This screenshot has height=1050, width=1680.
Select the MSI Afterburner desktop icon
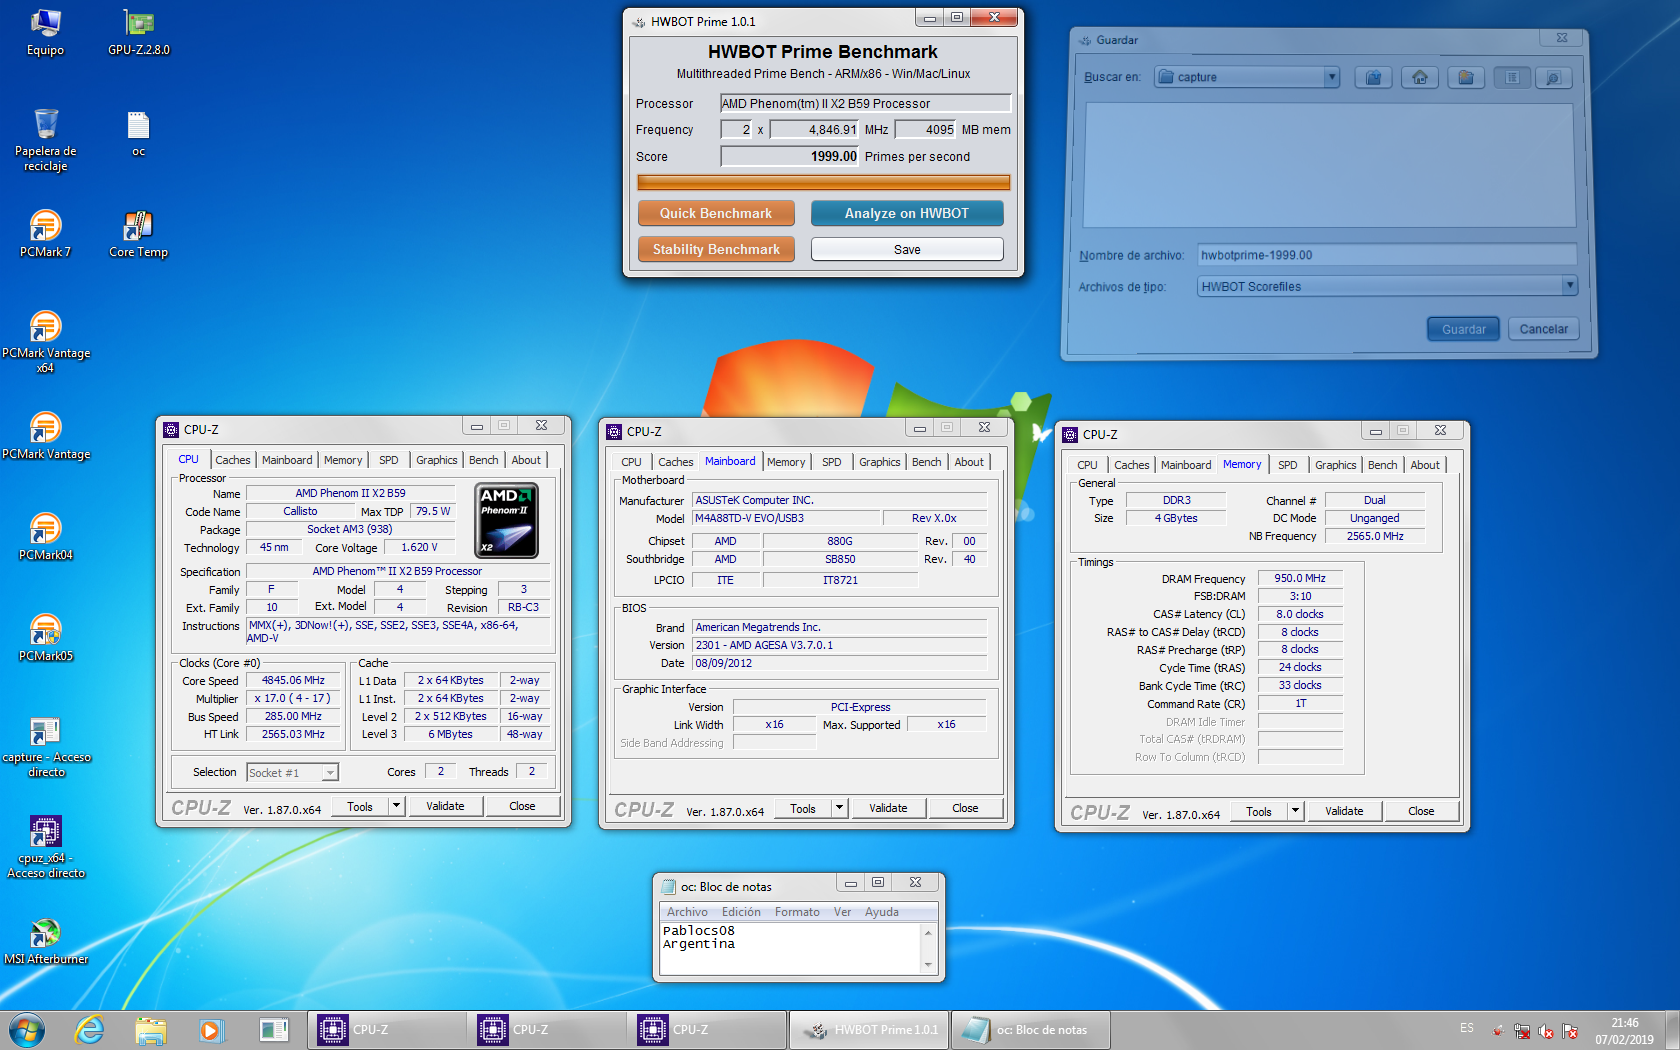point(45,942)
